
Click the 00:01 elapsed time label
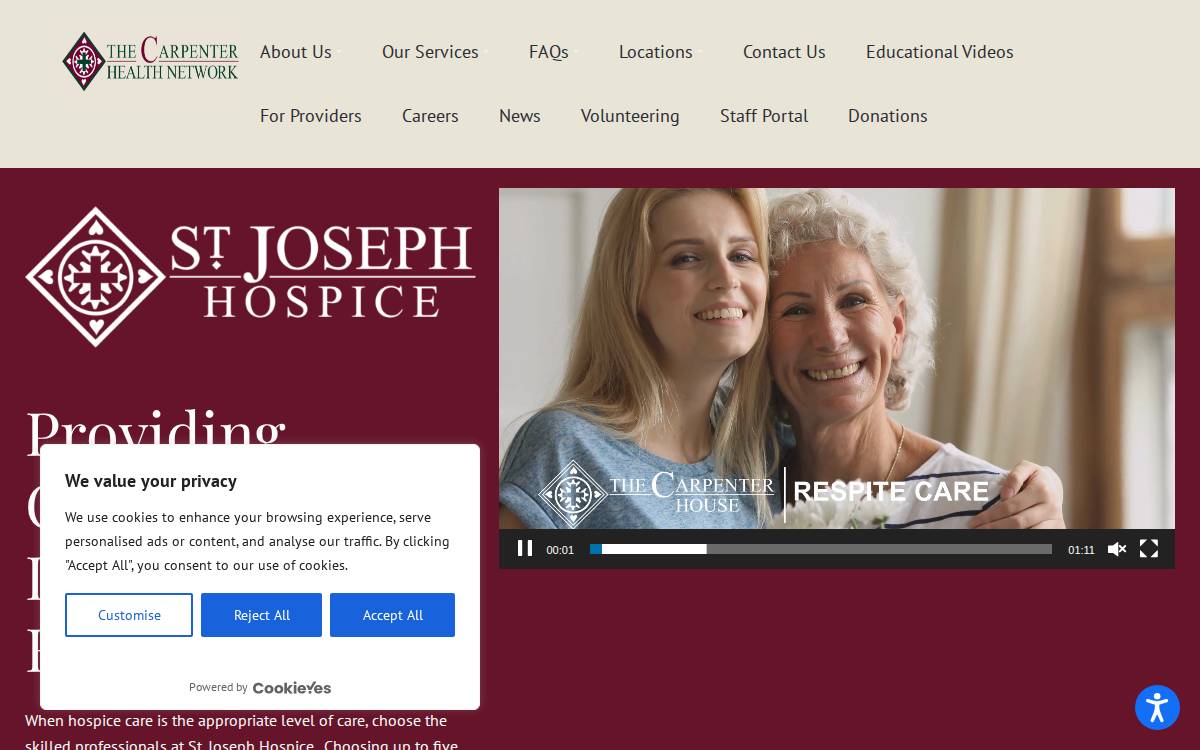[x=560, y=549]
